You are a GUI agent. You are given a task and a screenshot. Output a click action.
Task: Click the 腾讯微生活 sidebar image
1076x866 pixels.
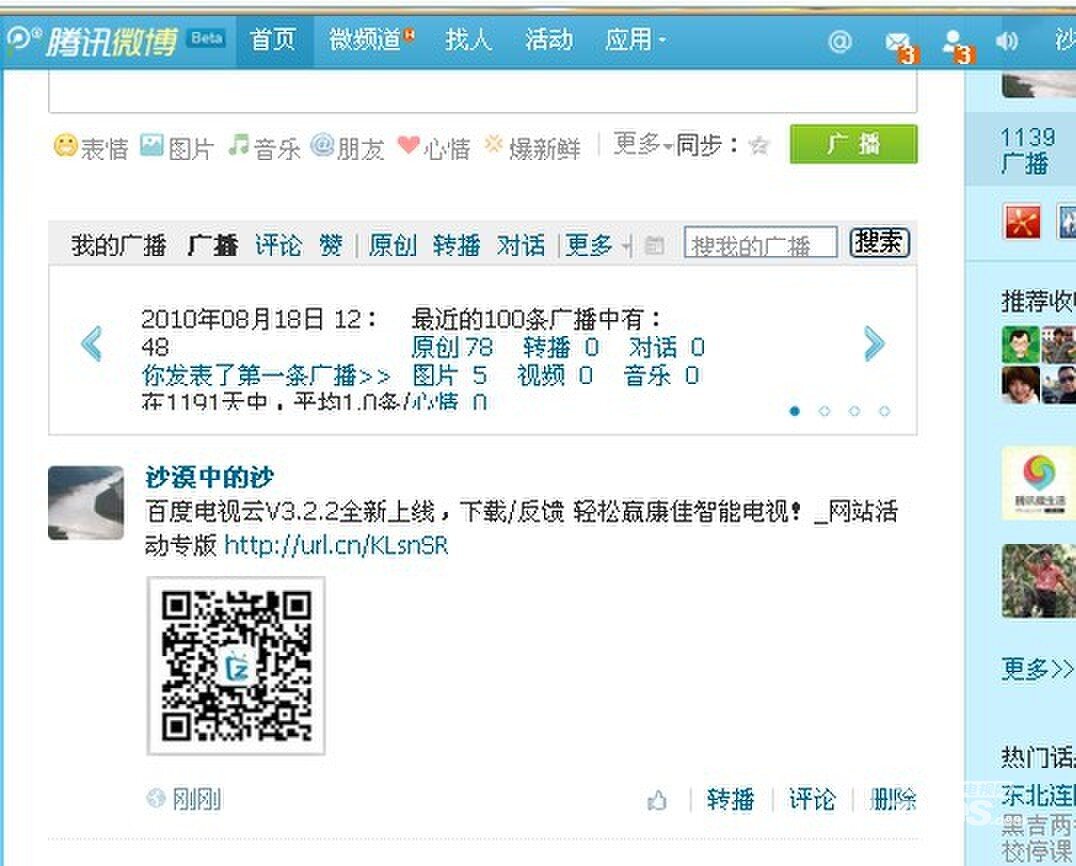[x=1038, y=483]
